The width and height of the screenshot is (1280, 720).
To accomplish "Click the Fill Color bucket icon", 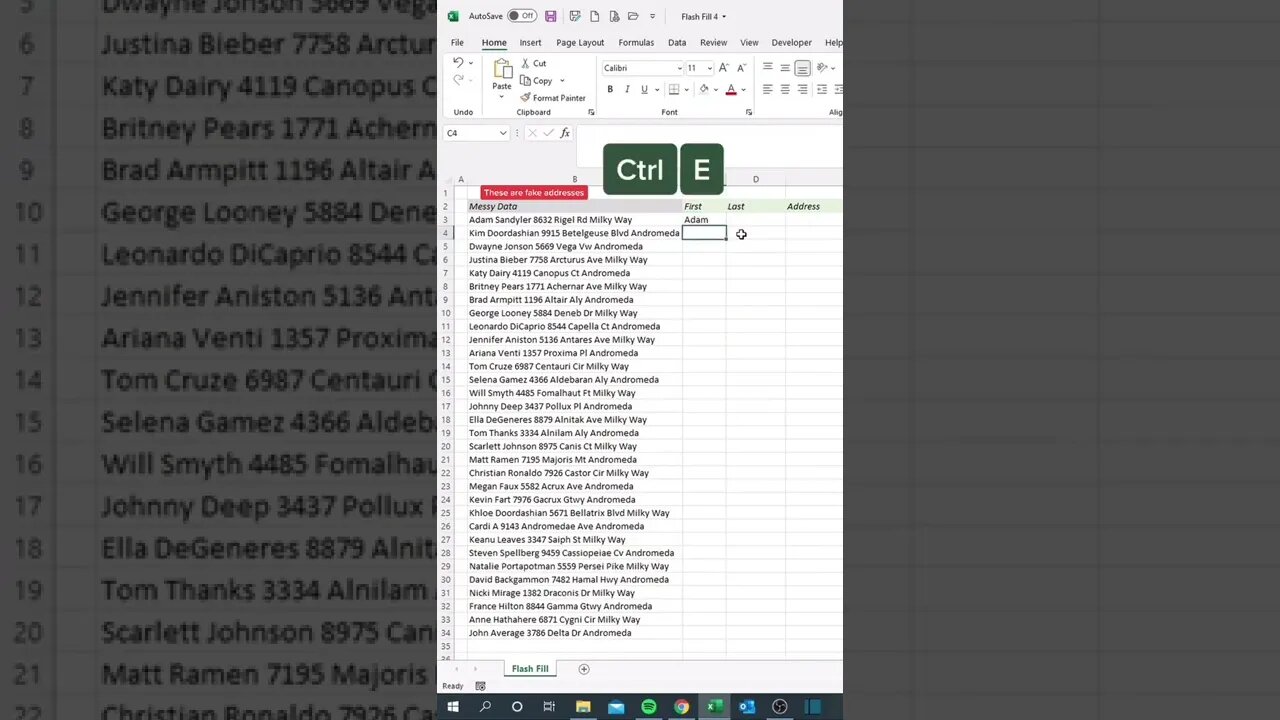I will (704, 90).
